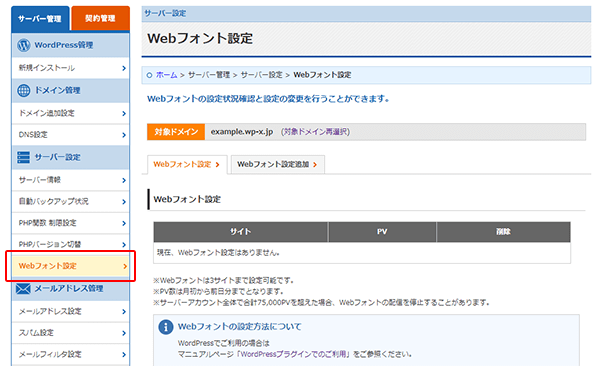600x366 pixels.
Task: Click the chevron arrow on PHPバージョン切替 row
Action: coord(124,244)
